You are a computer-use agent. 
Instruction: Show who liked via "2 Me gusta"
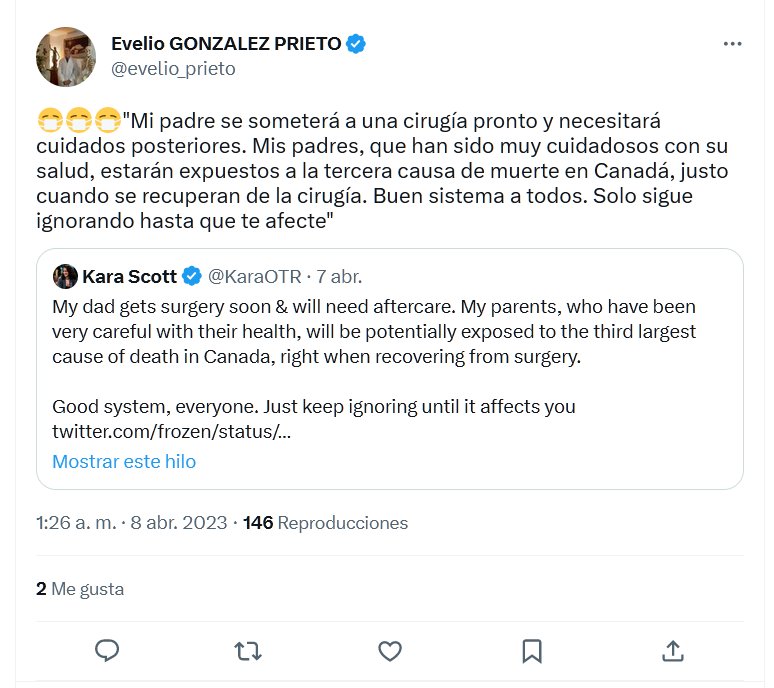click(x=80, y=589)
